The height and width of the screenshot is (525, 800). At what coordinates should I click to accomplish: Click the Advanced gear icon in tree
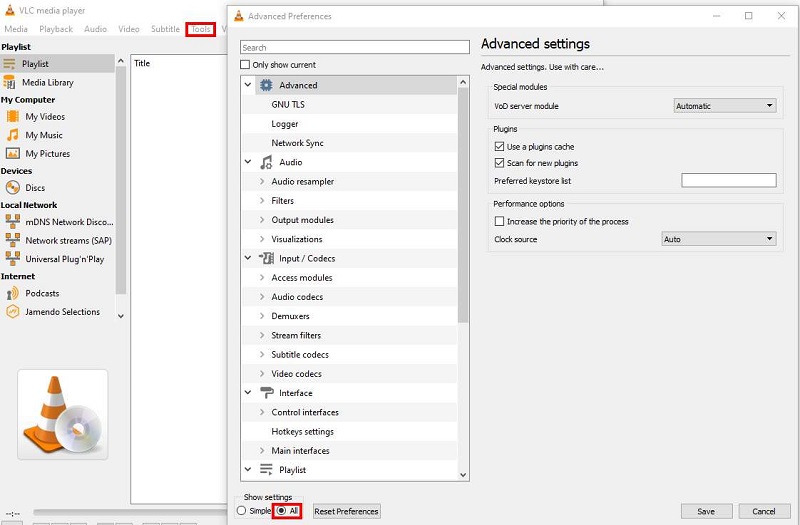point(266,85)
